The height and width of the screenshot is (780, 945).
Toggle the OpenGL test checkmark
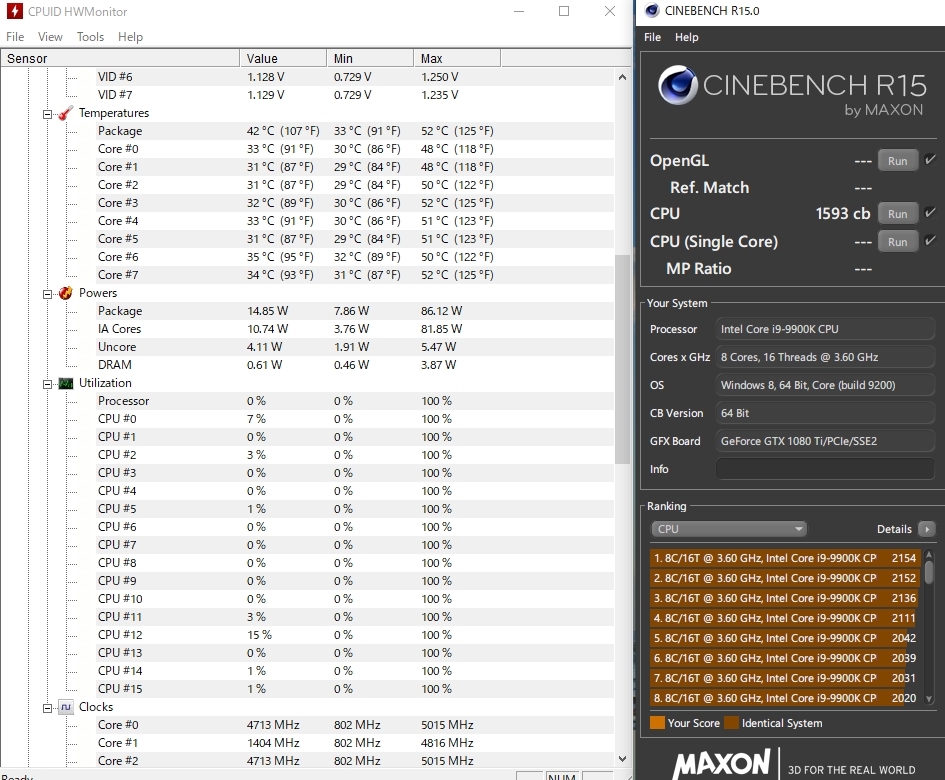[930, 160]
